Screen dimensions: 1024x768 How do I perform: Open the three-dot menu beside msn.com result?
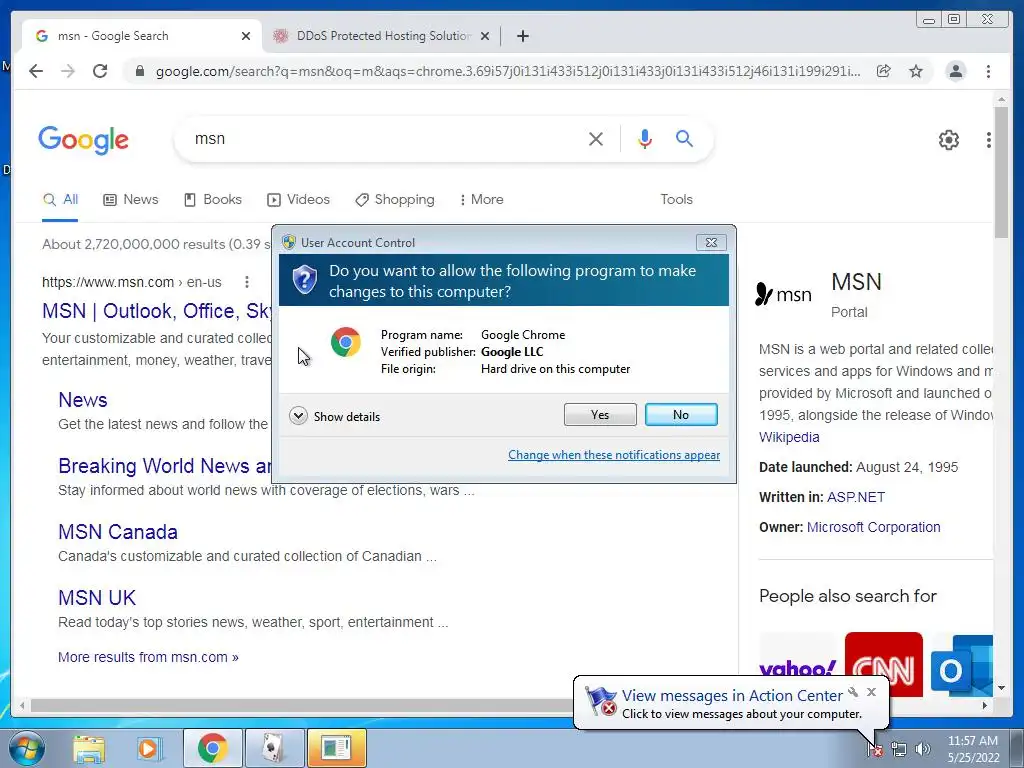(x=246, y=281)
